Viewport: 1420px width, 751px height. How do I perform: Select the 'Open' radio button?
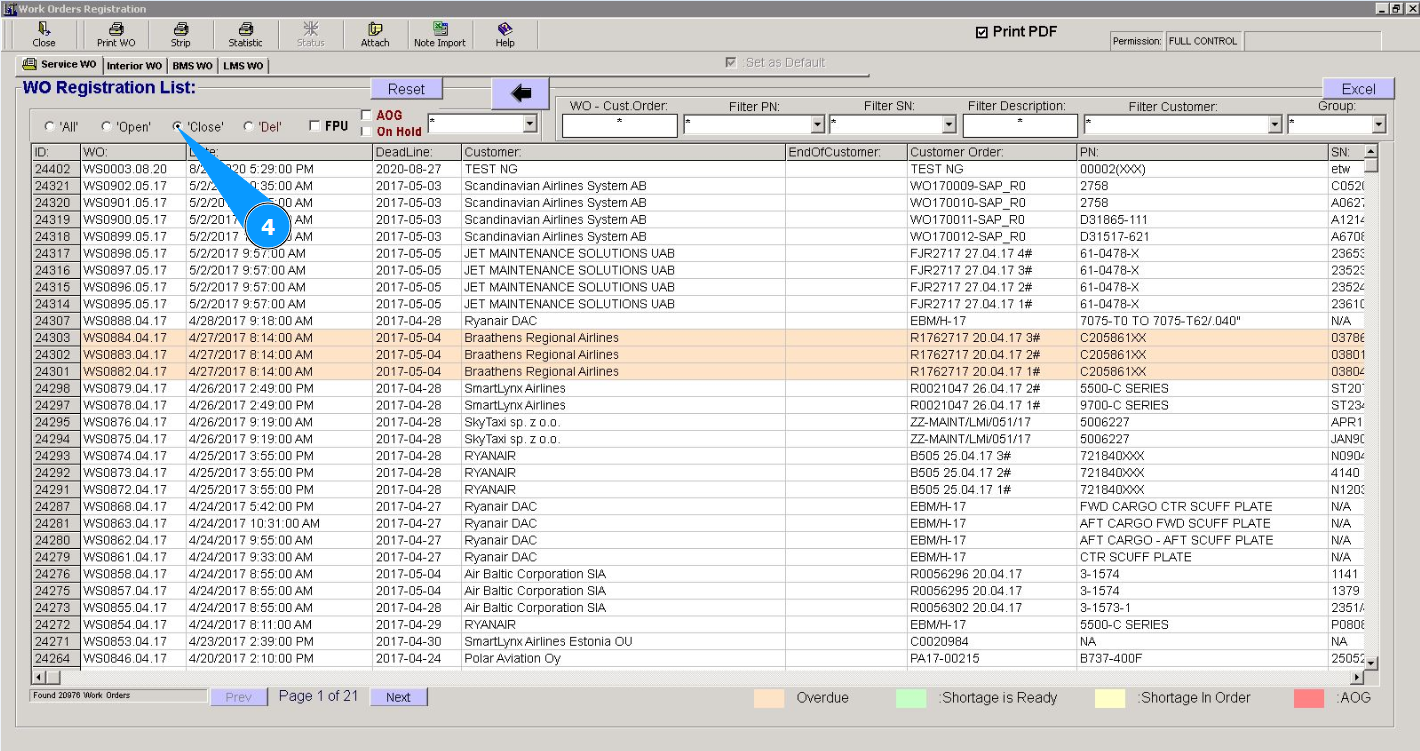[106, 127]
